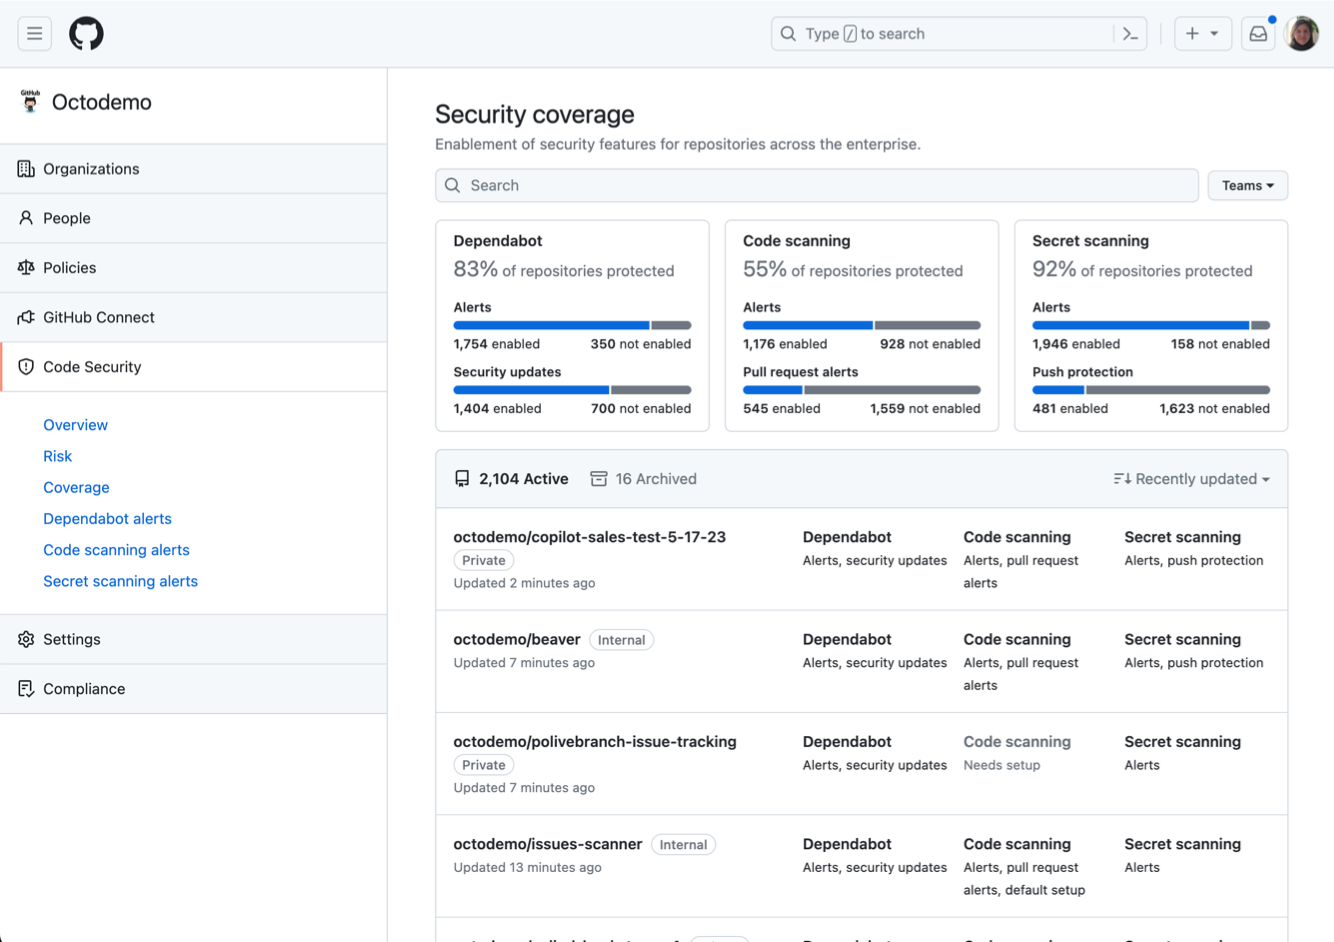The image size is (1334, 942).
Task: Click the GitHub Connect megaphone icon
Action: (x=25, y=317)
